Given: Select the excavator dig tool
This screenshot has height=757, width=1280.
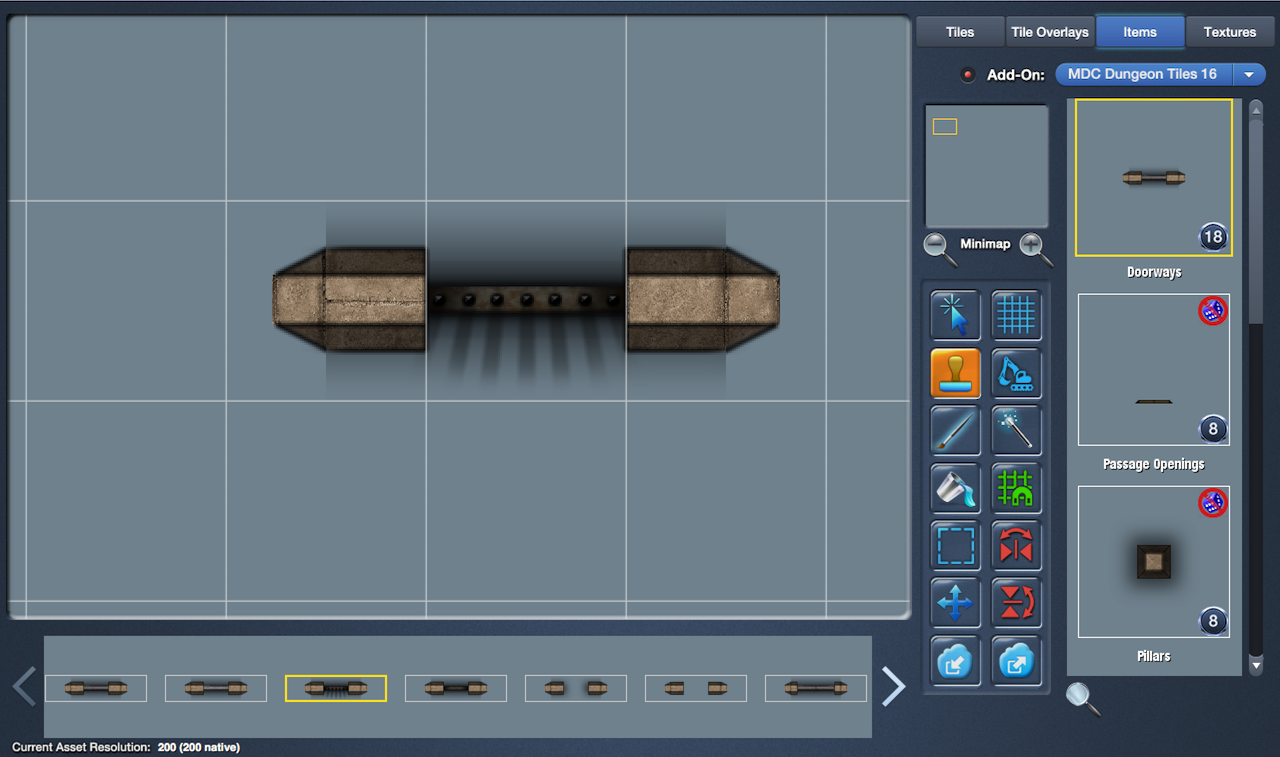Looking at the screenshot, I should coord(1016,374).
